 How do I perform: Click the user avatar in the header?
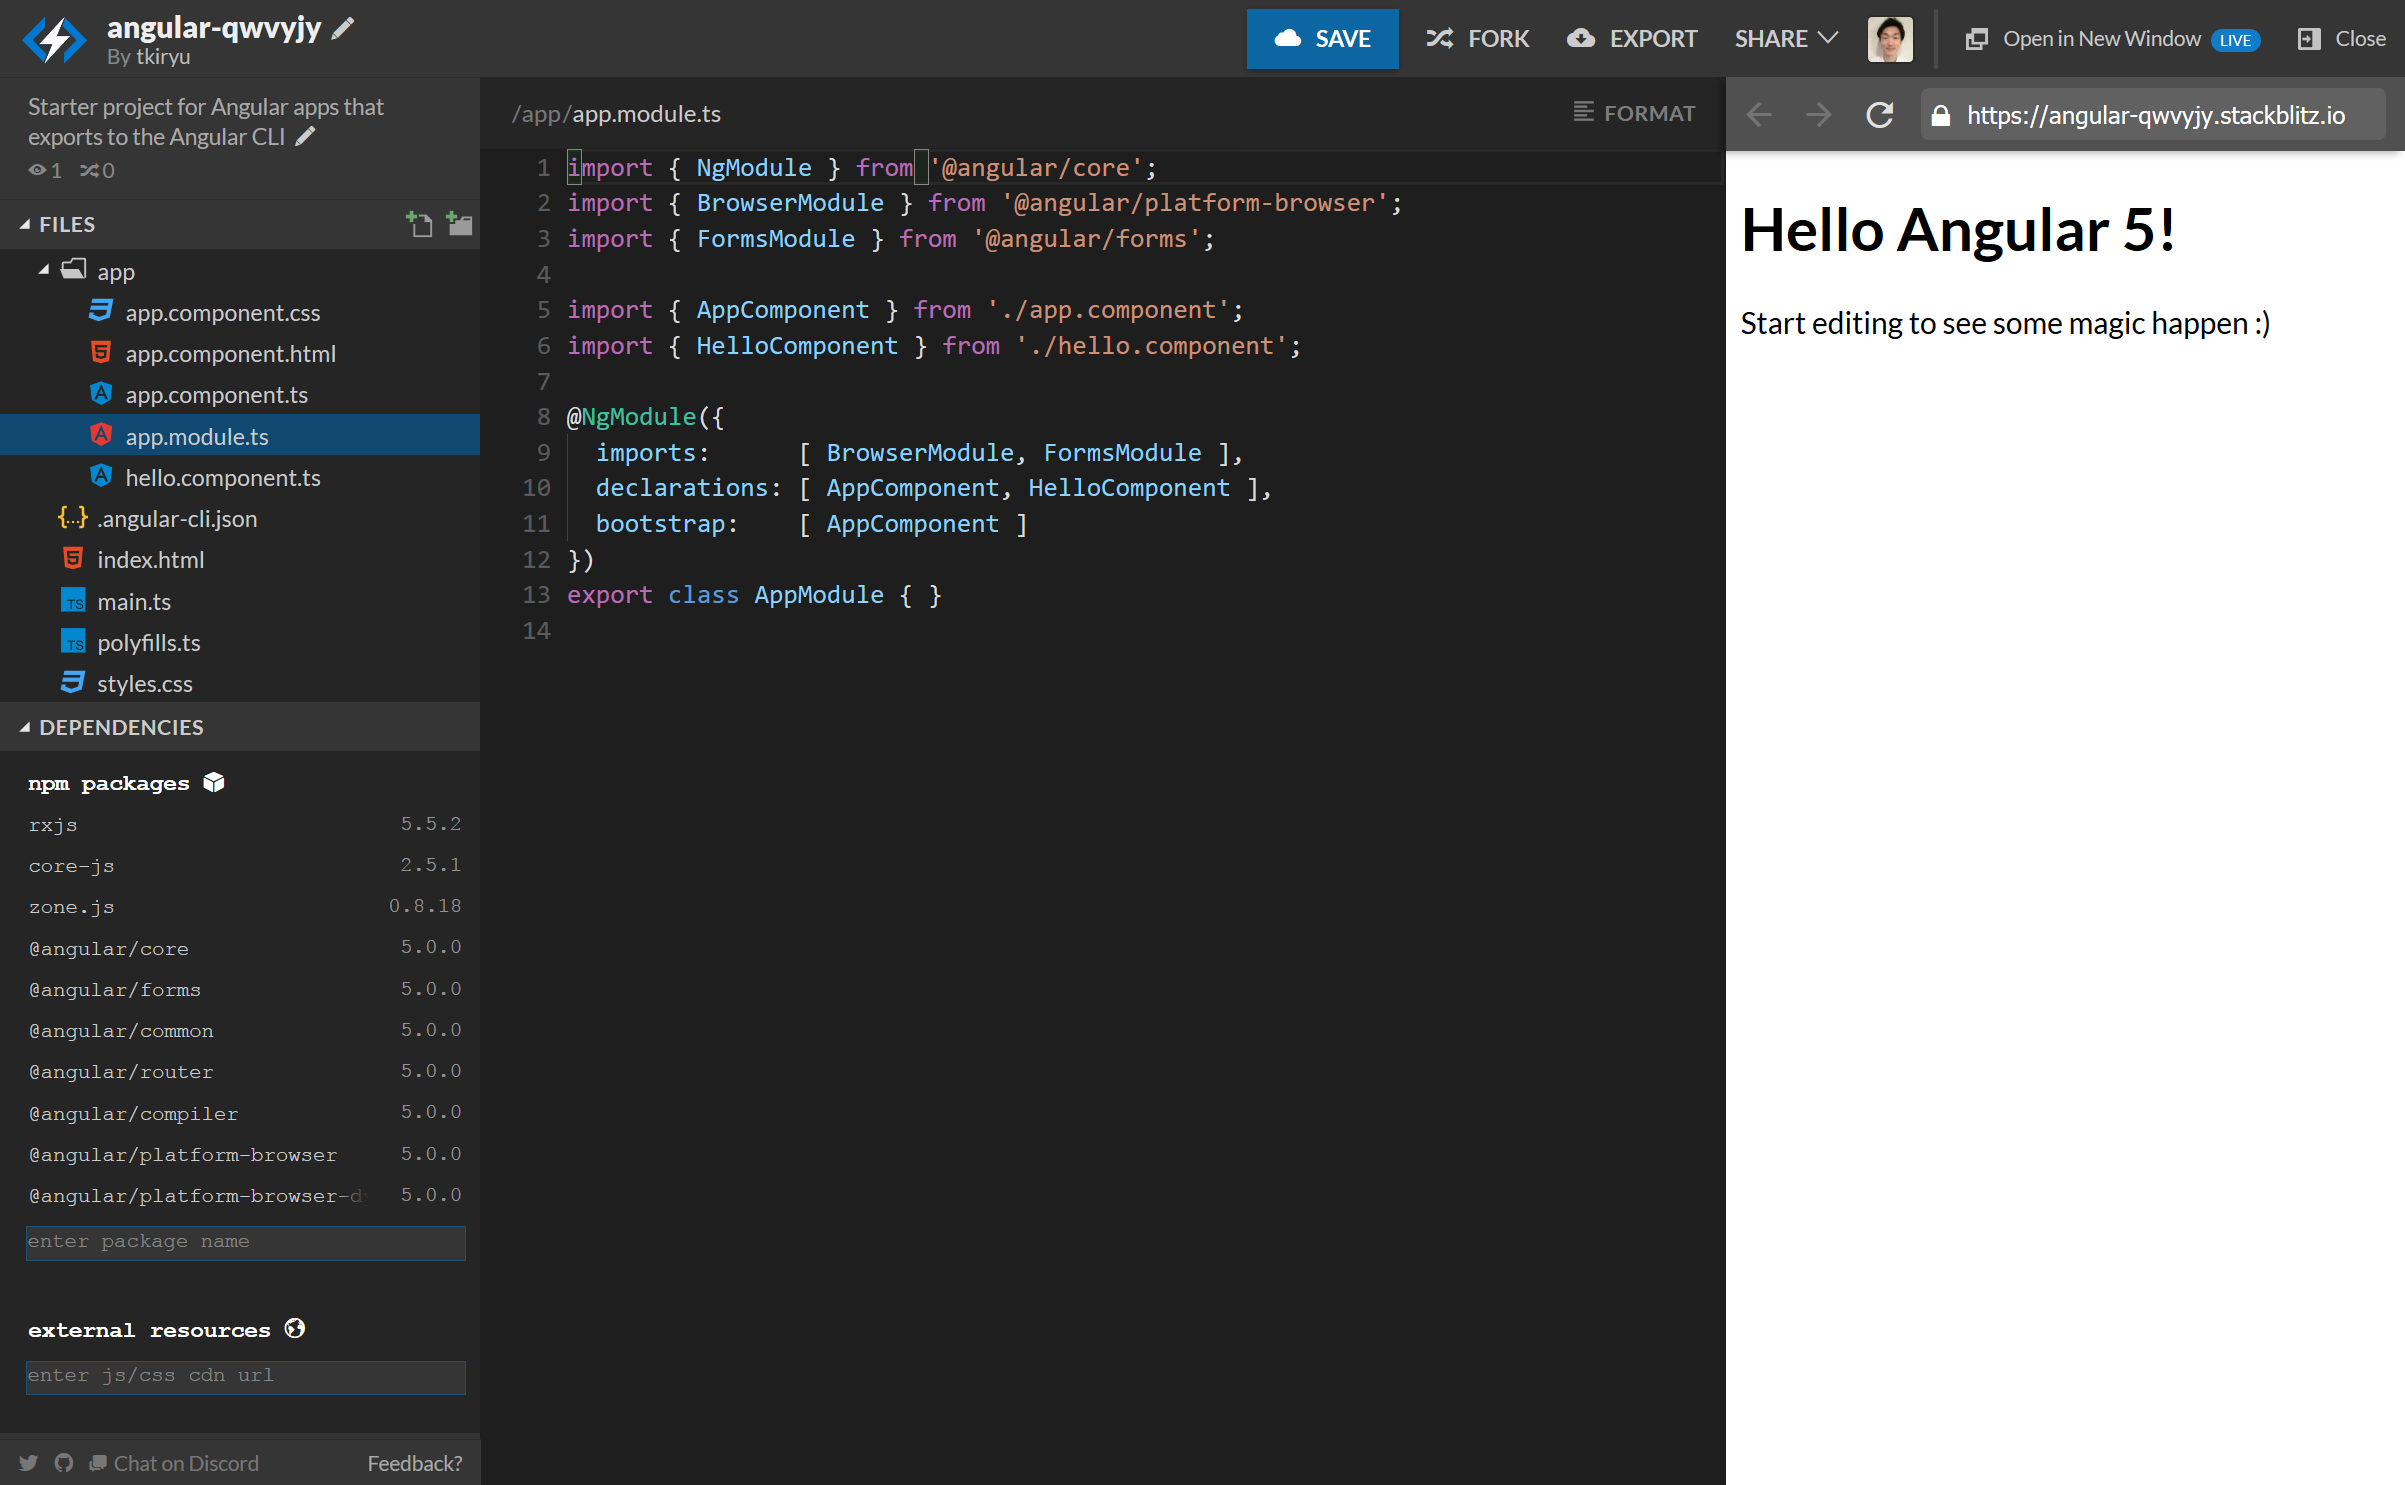pyautogui.click(x=1890, y=39)
